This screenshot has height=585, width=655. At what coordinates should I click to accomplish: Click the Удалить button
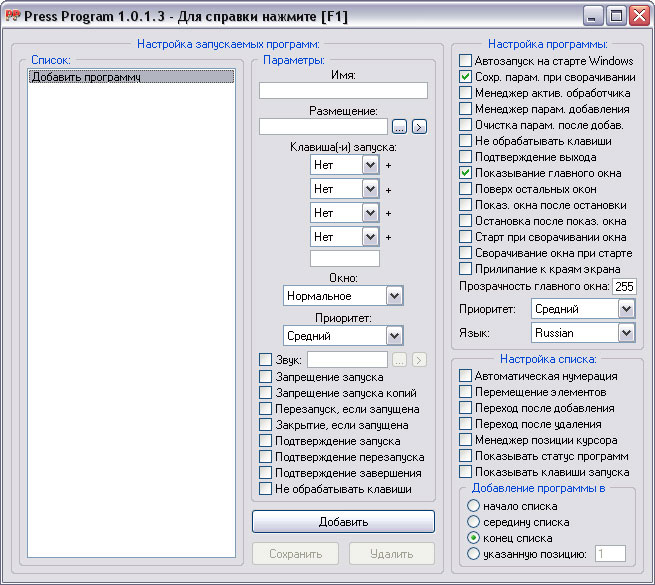coord(392,554)
